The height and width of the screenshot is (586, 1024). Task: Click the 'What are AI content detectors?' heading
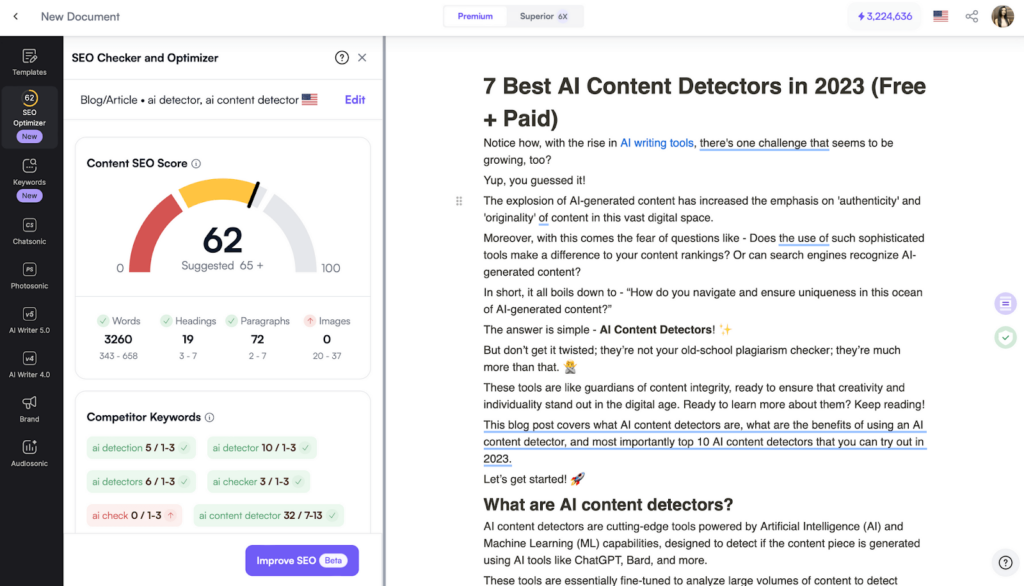pos(608,504)
